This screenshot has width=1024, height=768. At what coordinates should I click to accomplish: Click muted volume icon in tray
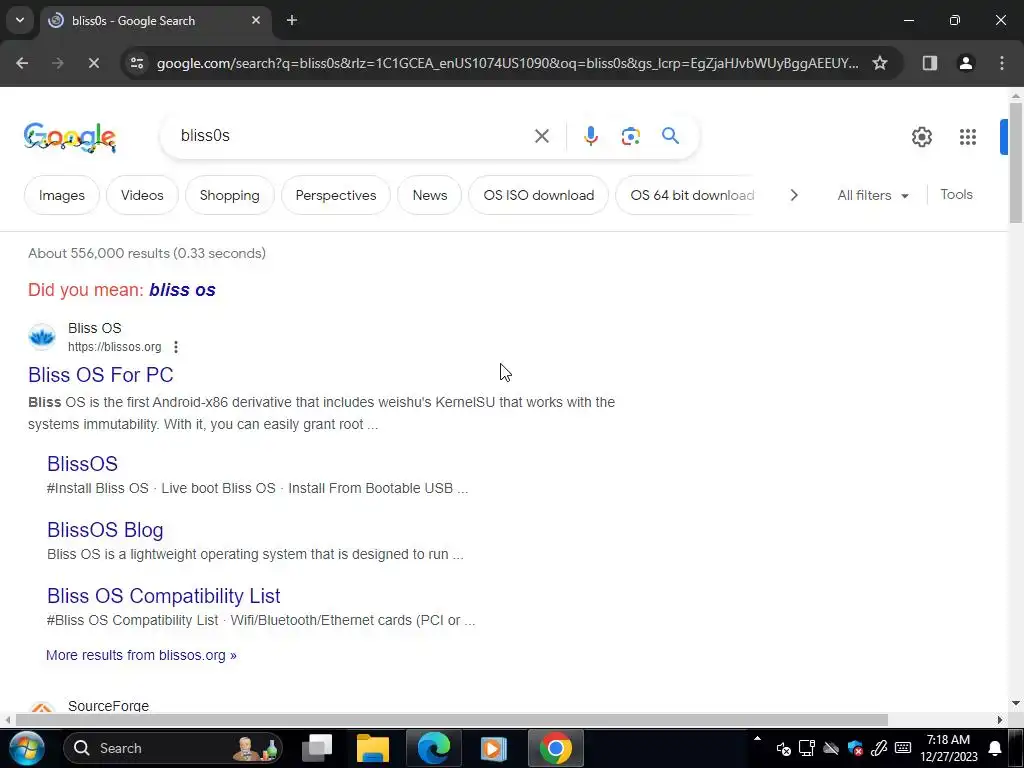pos(784,748)
